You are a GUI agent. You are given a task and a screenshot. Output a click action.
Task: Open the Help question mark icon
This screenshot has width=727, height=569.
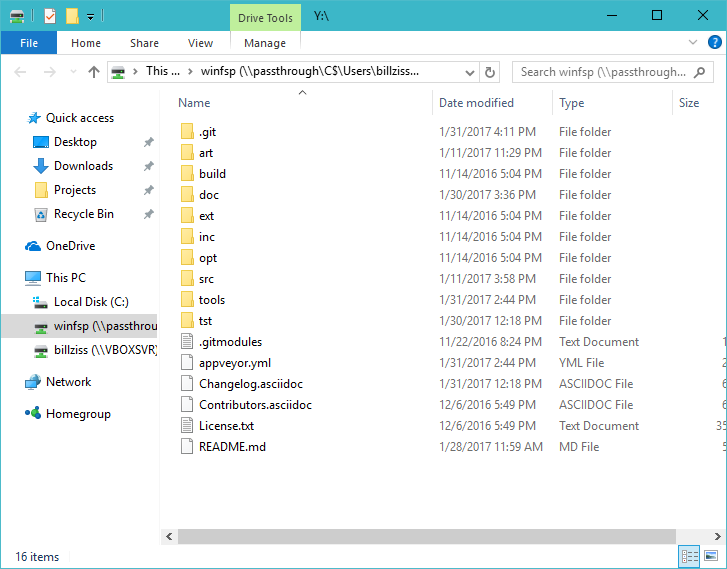tap(714, 43)
